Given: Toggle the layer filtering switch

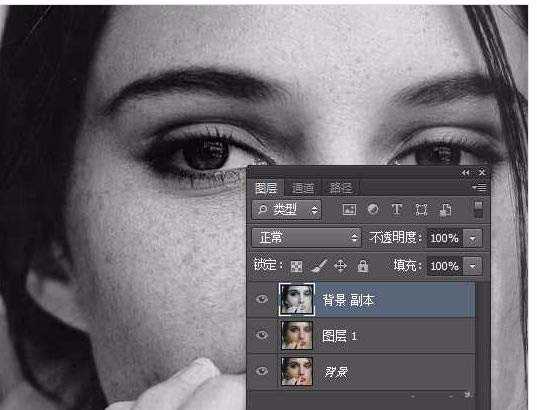Looking at the screenshot, I should click(x=478, y=209).
